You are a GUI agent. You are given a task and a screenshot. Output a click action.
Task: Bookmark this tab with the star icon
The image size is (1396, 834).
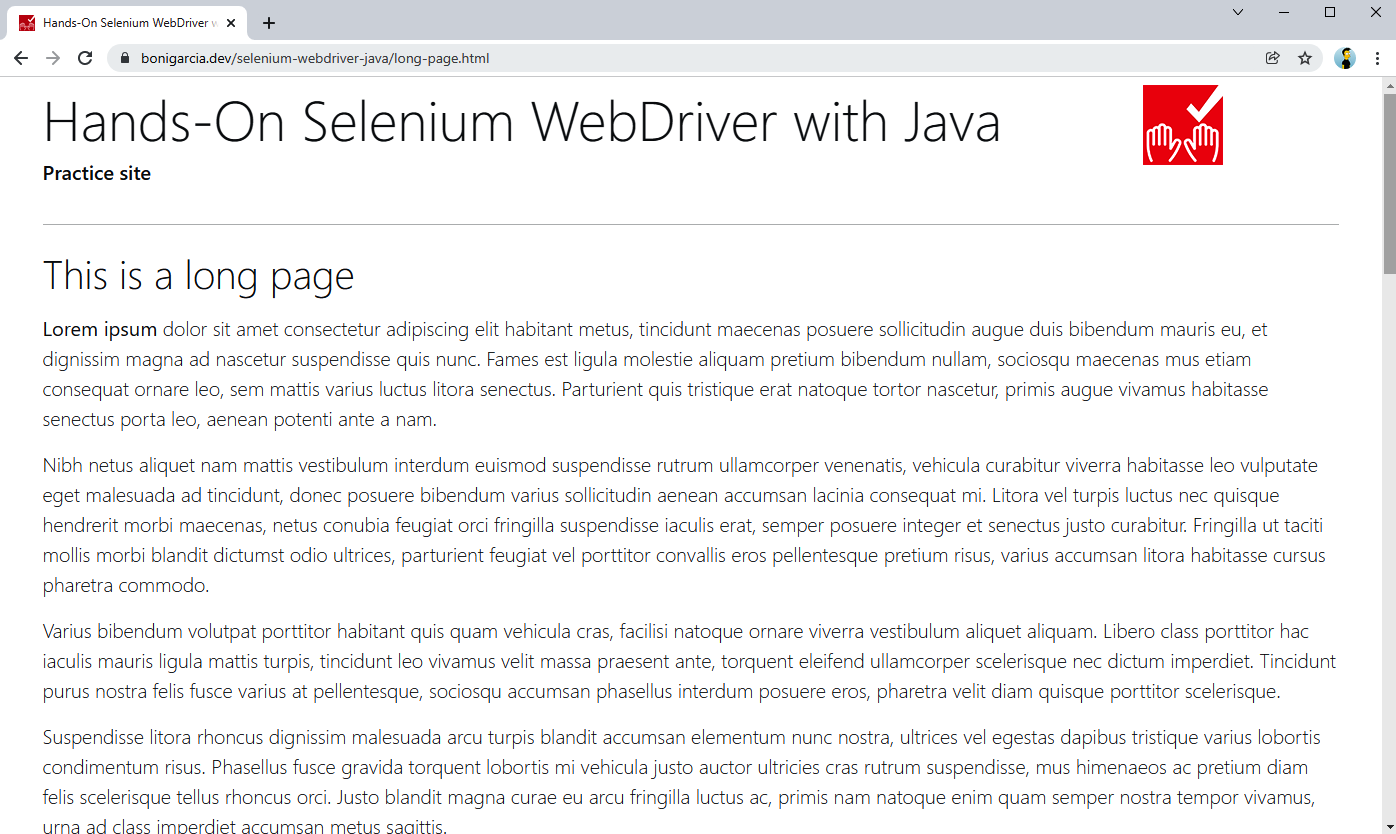click(1305, 58)
